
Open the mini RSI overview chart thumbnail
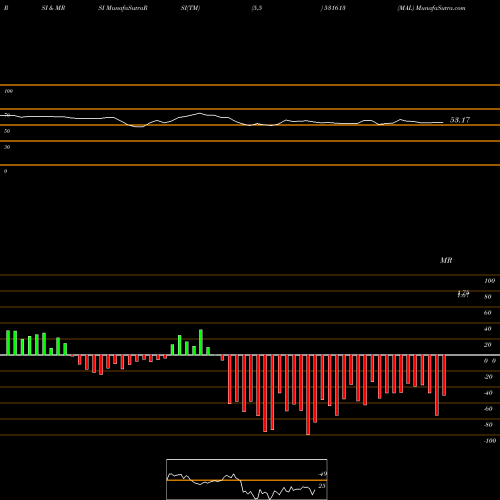click(x=247, y=479)
